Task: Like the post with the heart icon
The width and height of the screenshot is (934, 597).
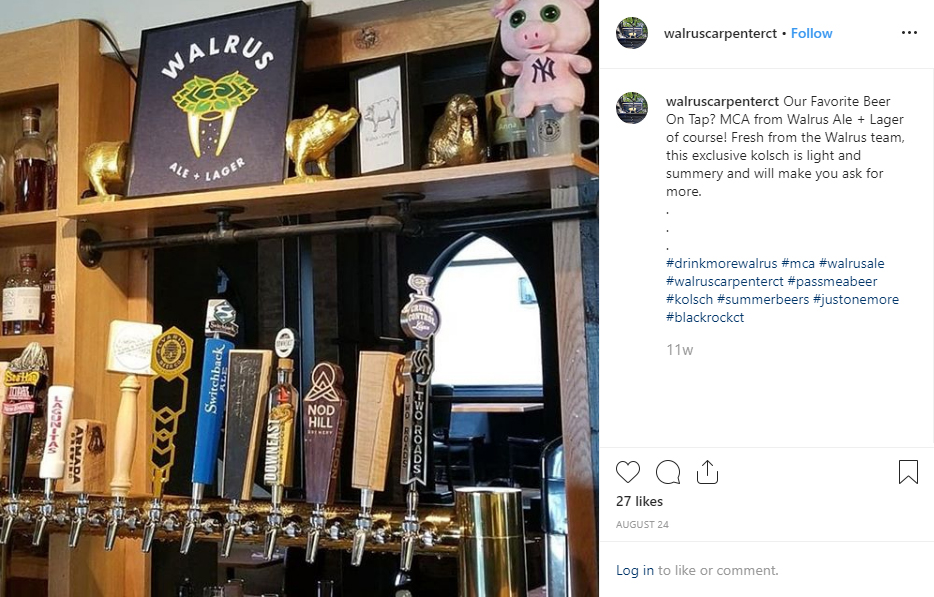Action: point(628,472)
